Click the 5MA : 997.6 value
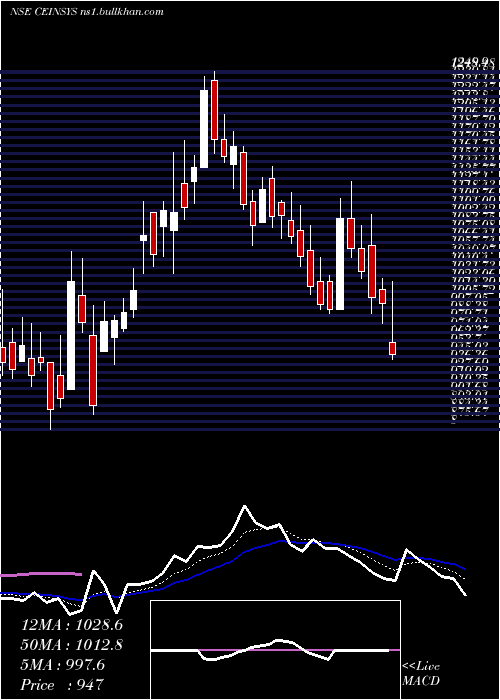500x700 pixels. coord(63,665)
